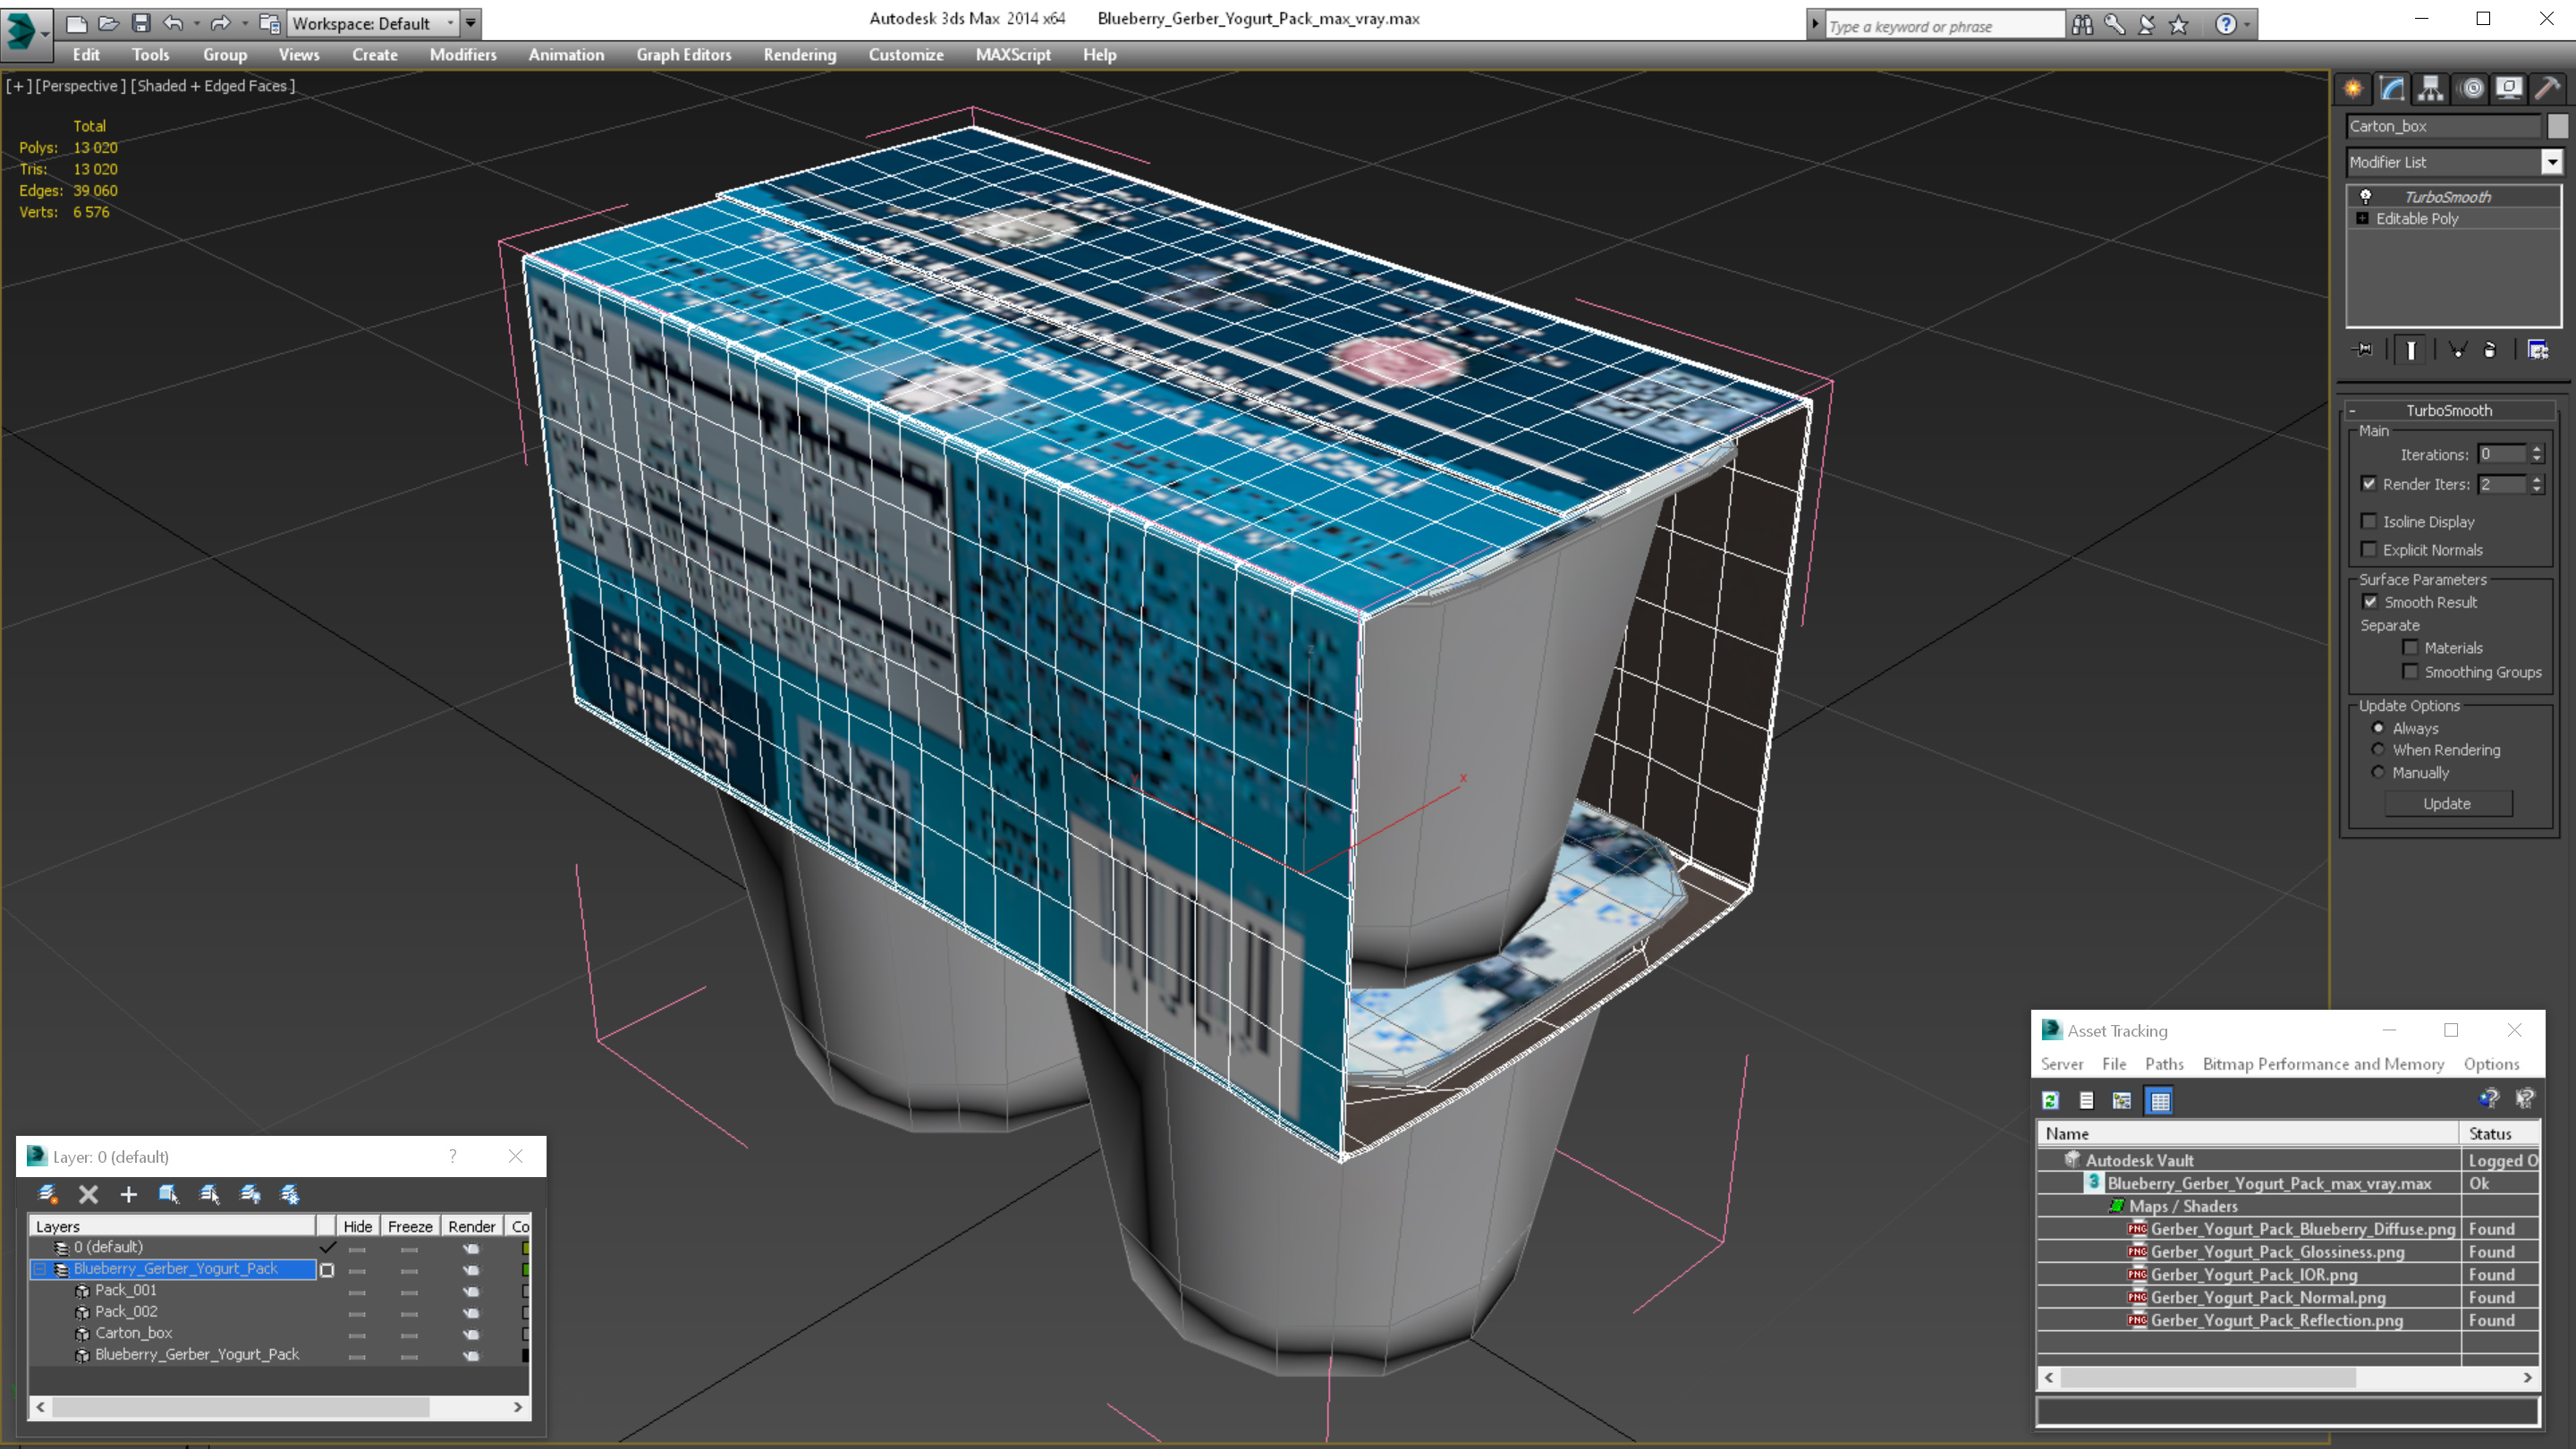Open Paths menu in Asset Tracking
Viewport: 2576px width, 1449px height.
2163,1064
